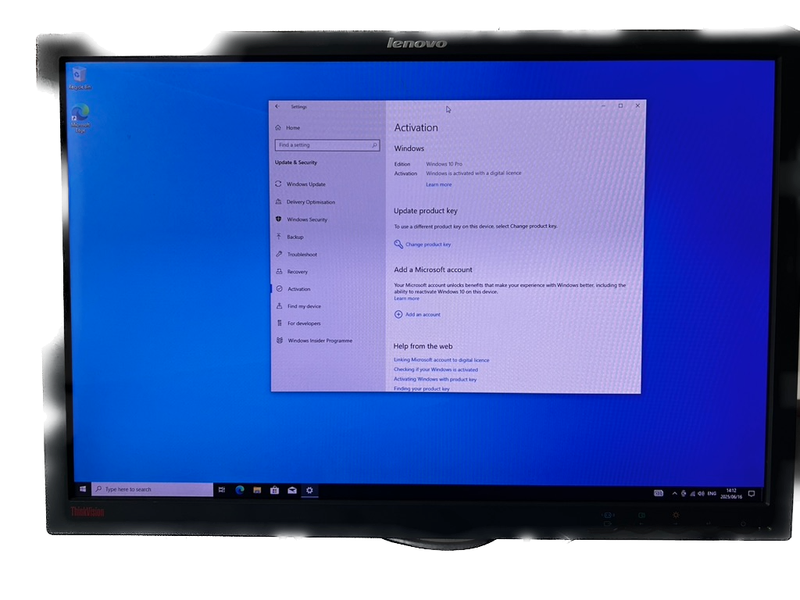Open Delivery Optimisation settings
This screenshot has width=800, height=600.
tap(305, 202)
